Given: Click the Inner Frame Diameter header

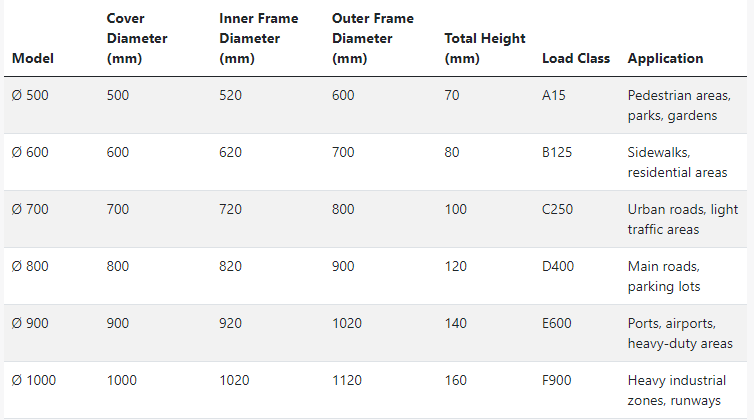Looking at the screenshot, I should click(259, 38).
